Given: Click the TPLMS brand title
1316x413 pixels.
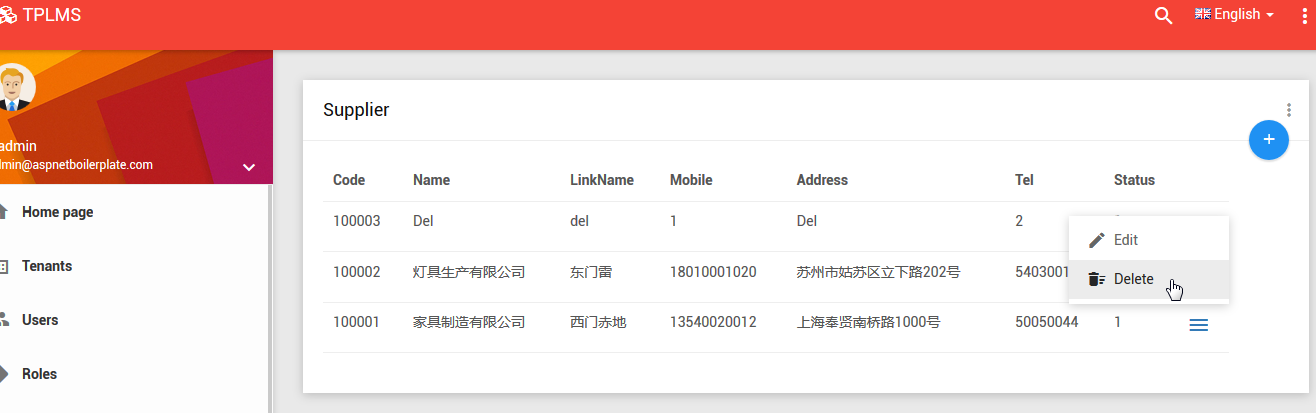Looking at the screenshot, I should [x=52, y=15].
